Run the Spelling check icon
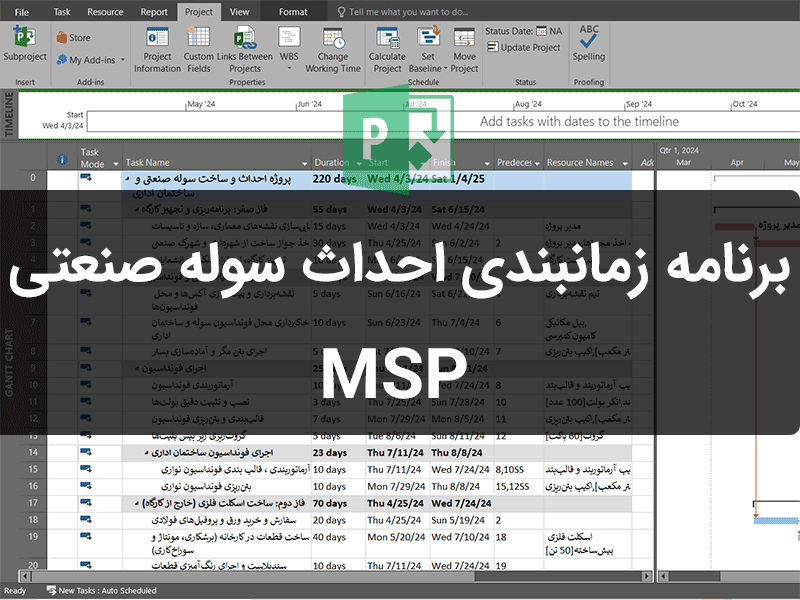Screen dimensions: 800x600 tap(589, 44)
